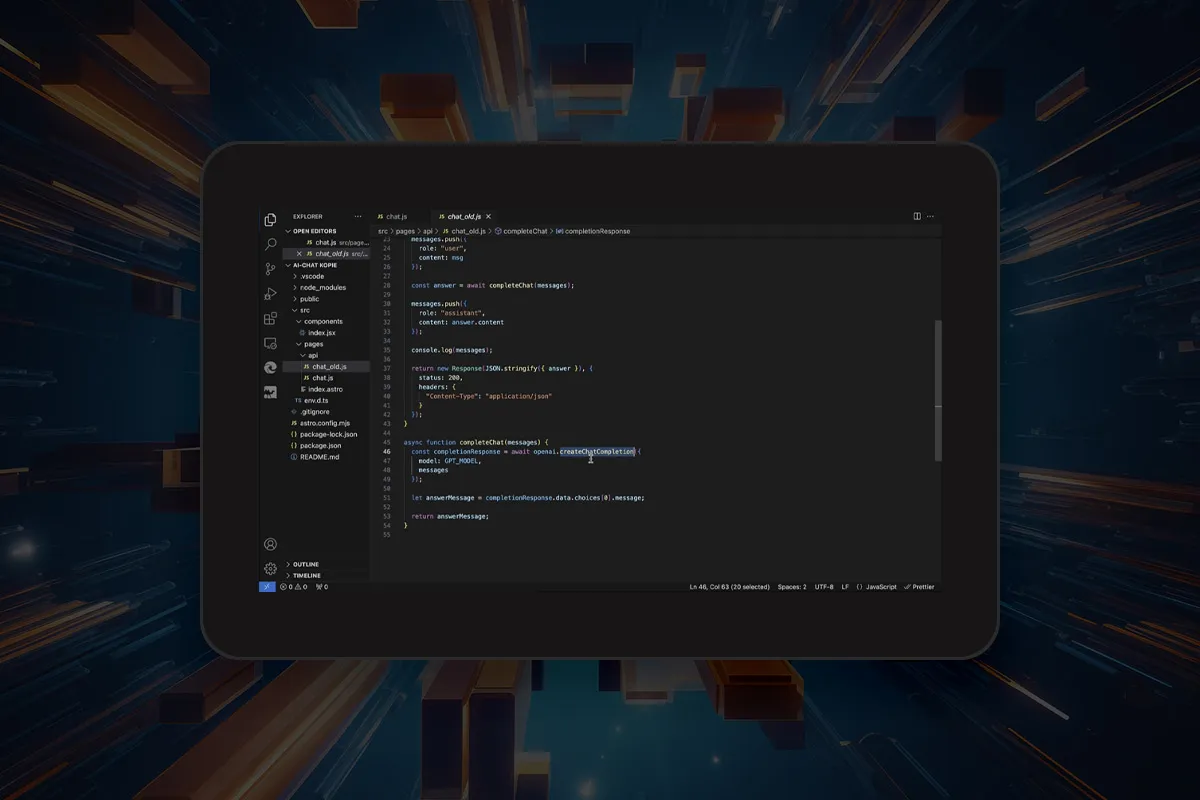Click the Prettier status bar item
The height and width of the screenshot is (800, 1200).
pyautogui.click(x=919, y=587)
